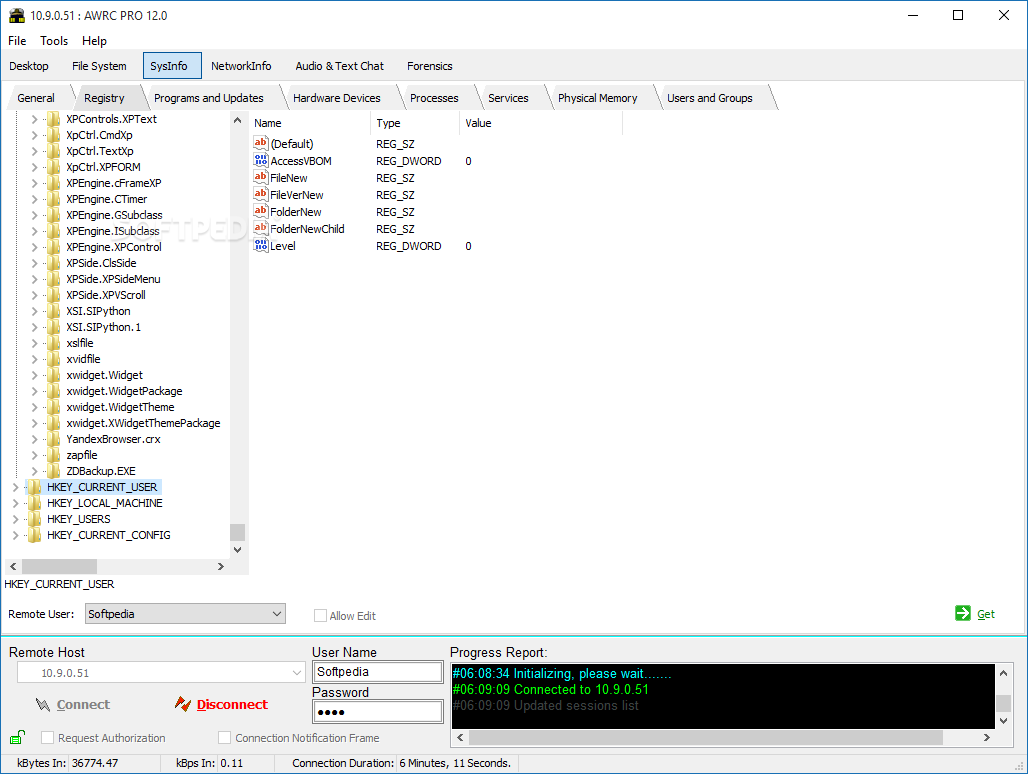This screenshot has height=774, width=1028.
Task: Enable the Allow Edit checkbox
Action: pos(320,615)
